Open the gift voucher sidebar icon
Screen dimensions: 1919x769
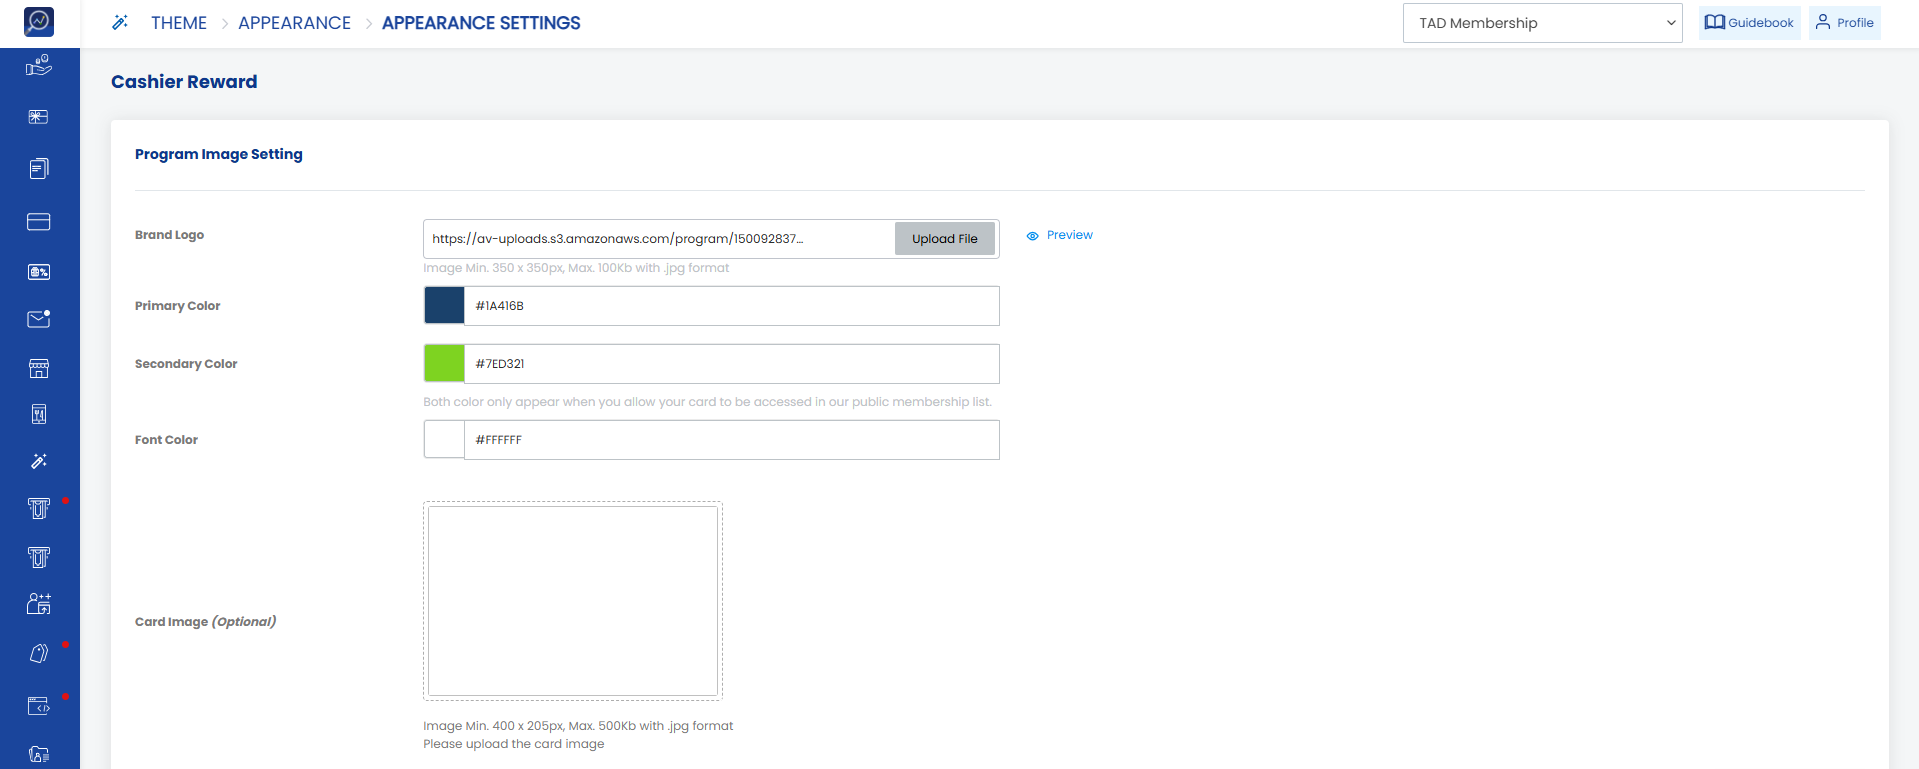point(39,117)
